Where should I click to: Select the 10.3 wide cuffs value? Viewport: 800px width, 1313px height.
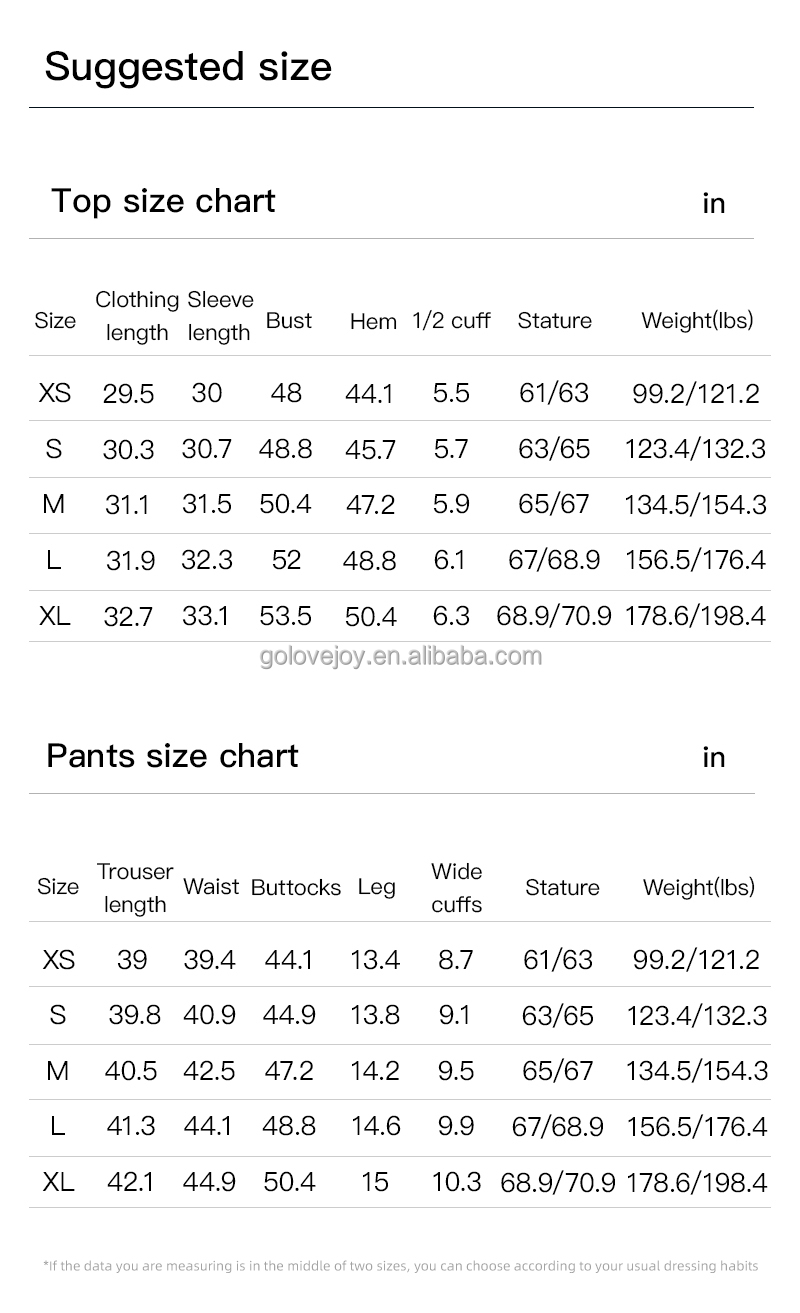[x=456, y=1182]
